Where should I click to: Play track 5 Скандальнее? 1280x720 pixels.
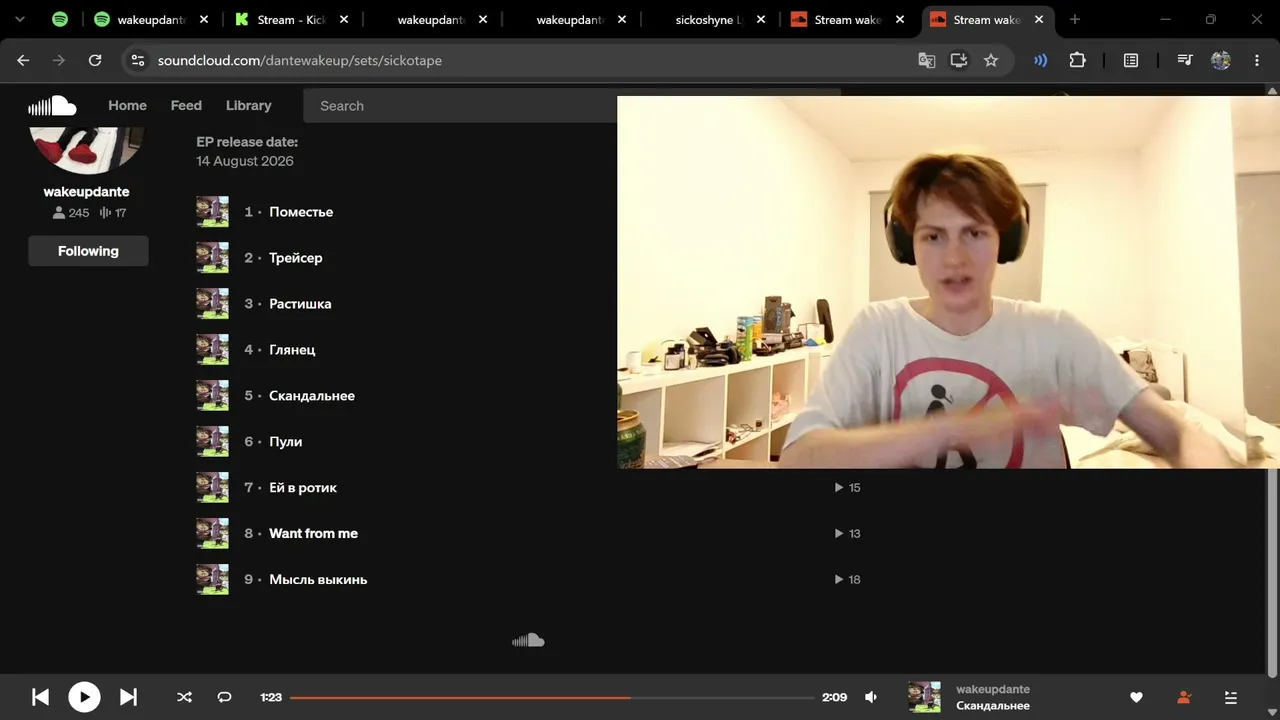312,396
